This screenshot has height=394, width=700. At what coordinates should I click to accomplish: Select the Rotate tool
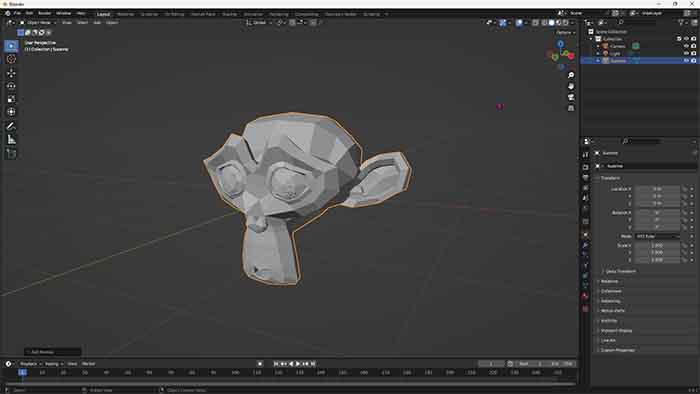(11, 86)
